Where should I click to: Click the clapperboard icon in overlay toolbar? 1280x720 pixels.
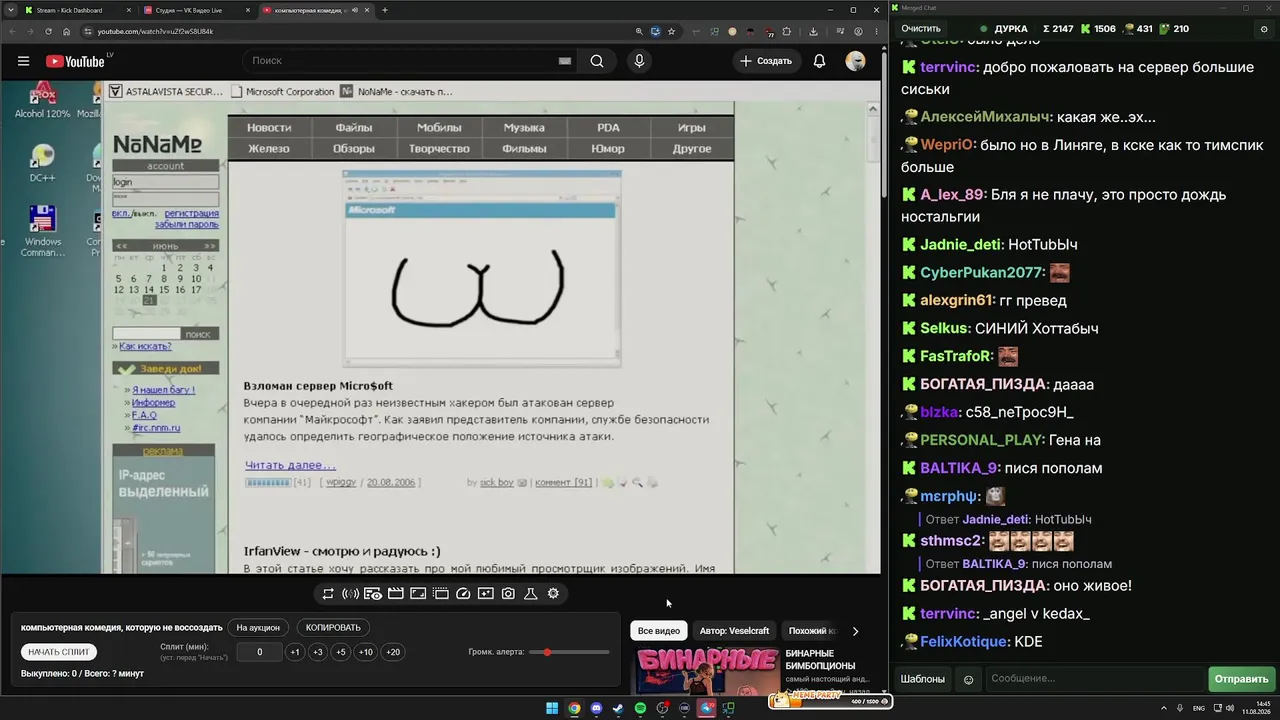pos(395,594)
